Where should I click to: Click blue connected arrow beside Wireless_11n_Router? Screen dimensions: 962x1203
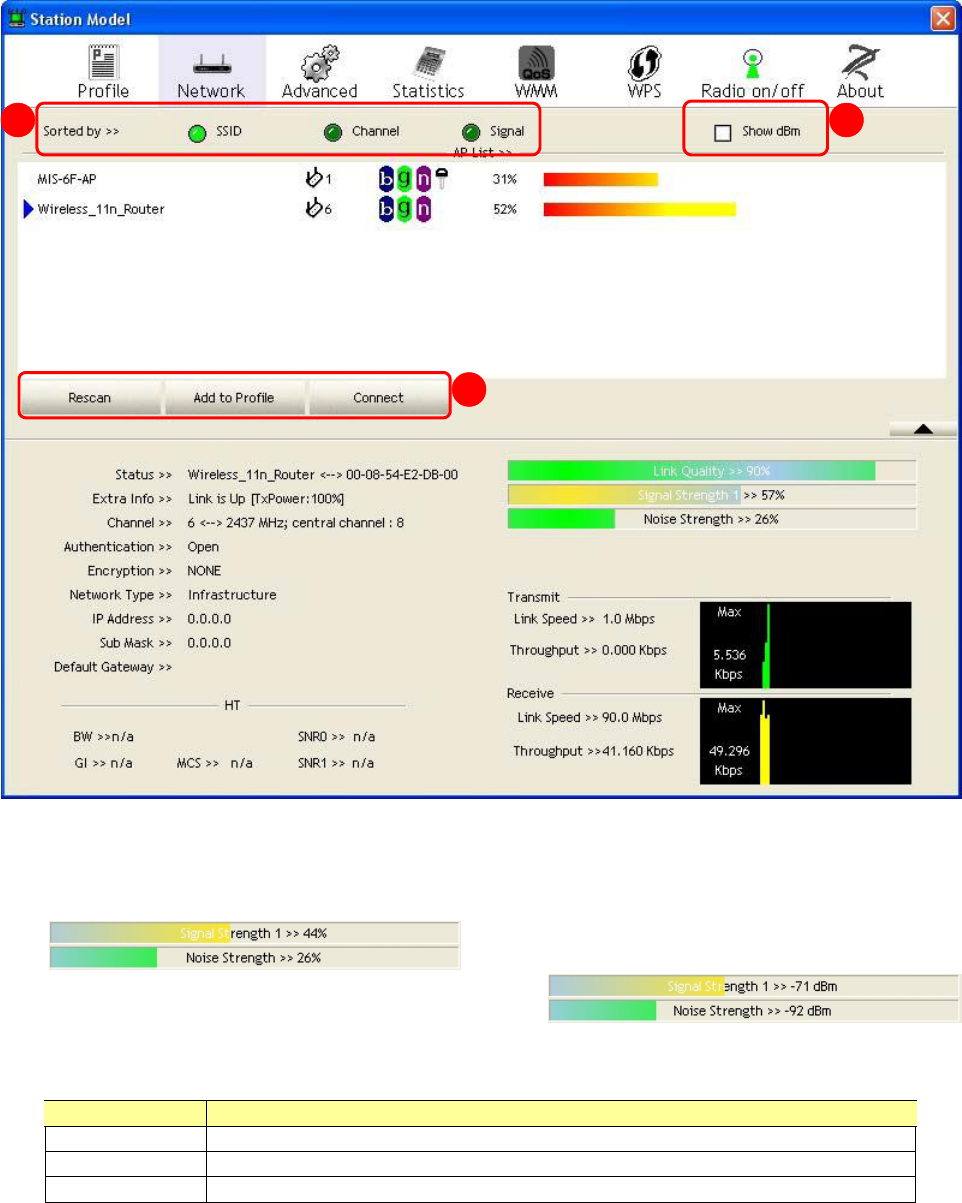coord(28,209)
